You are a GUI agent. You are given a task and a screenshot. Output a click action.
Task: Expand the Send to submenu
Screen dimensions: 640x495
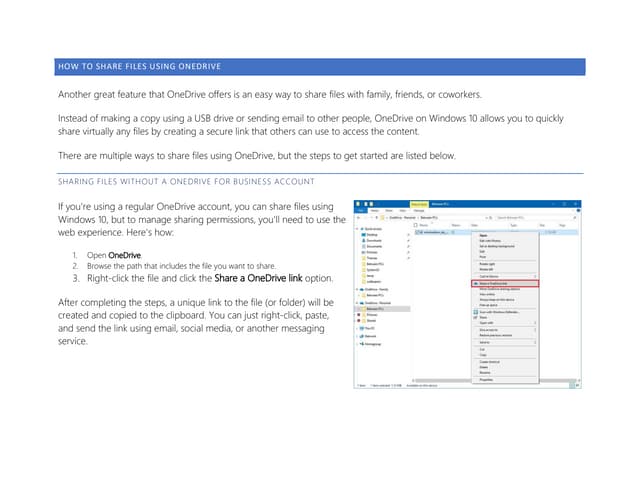click(x=535, y=341)
